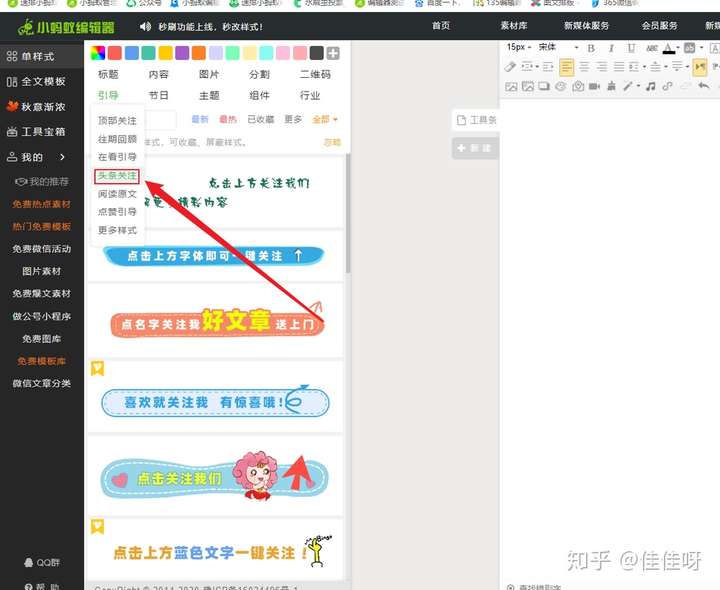
Task: Click the map location insert icon
Action: click(578, 86)
